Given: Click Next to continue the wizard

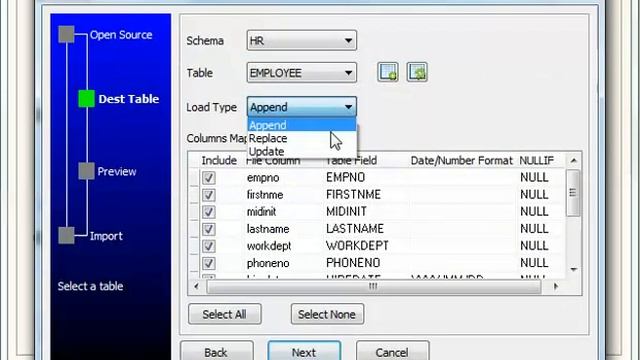Looking at the screenshot, I should 304,351.
